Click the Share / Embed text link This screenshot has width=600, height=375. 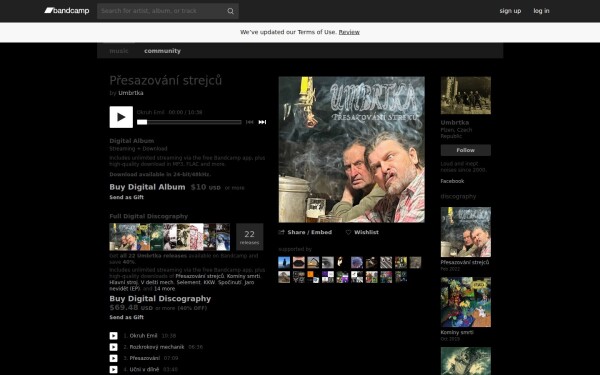tap(310, 232)
